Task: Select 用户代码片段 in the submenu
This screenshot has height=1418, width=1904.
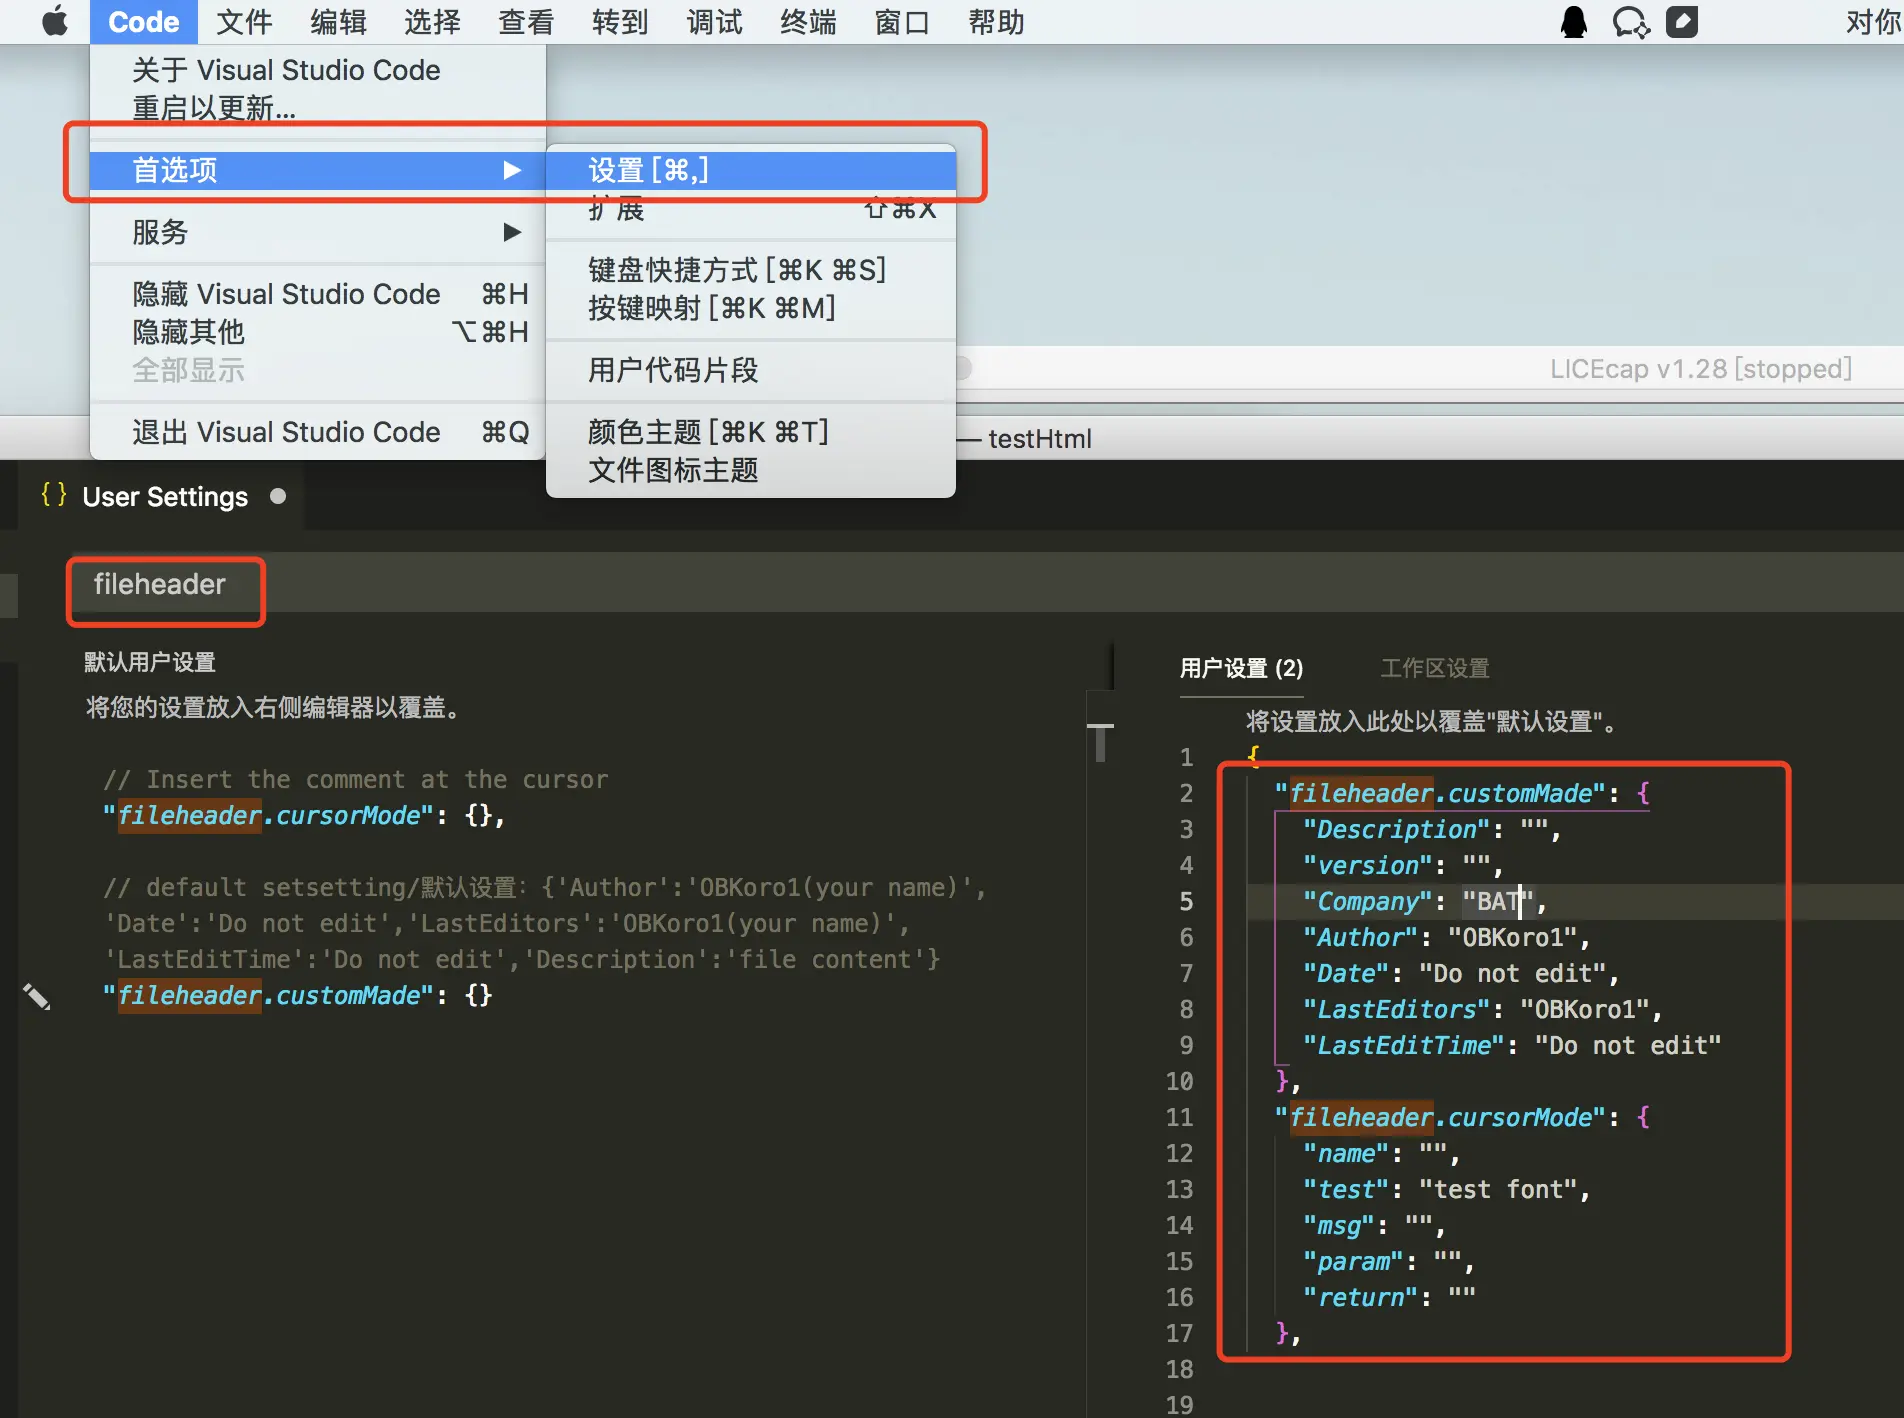Action: tap(751, 370)
